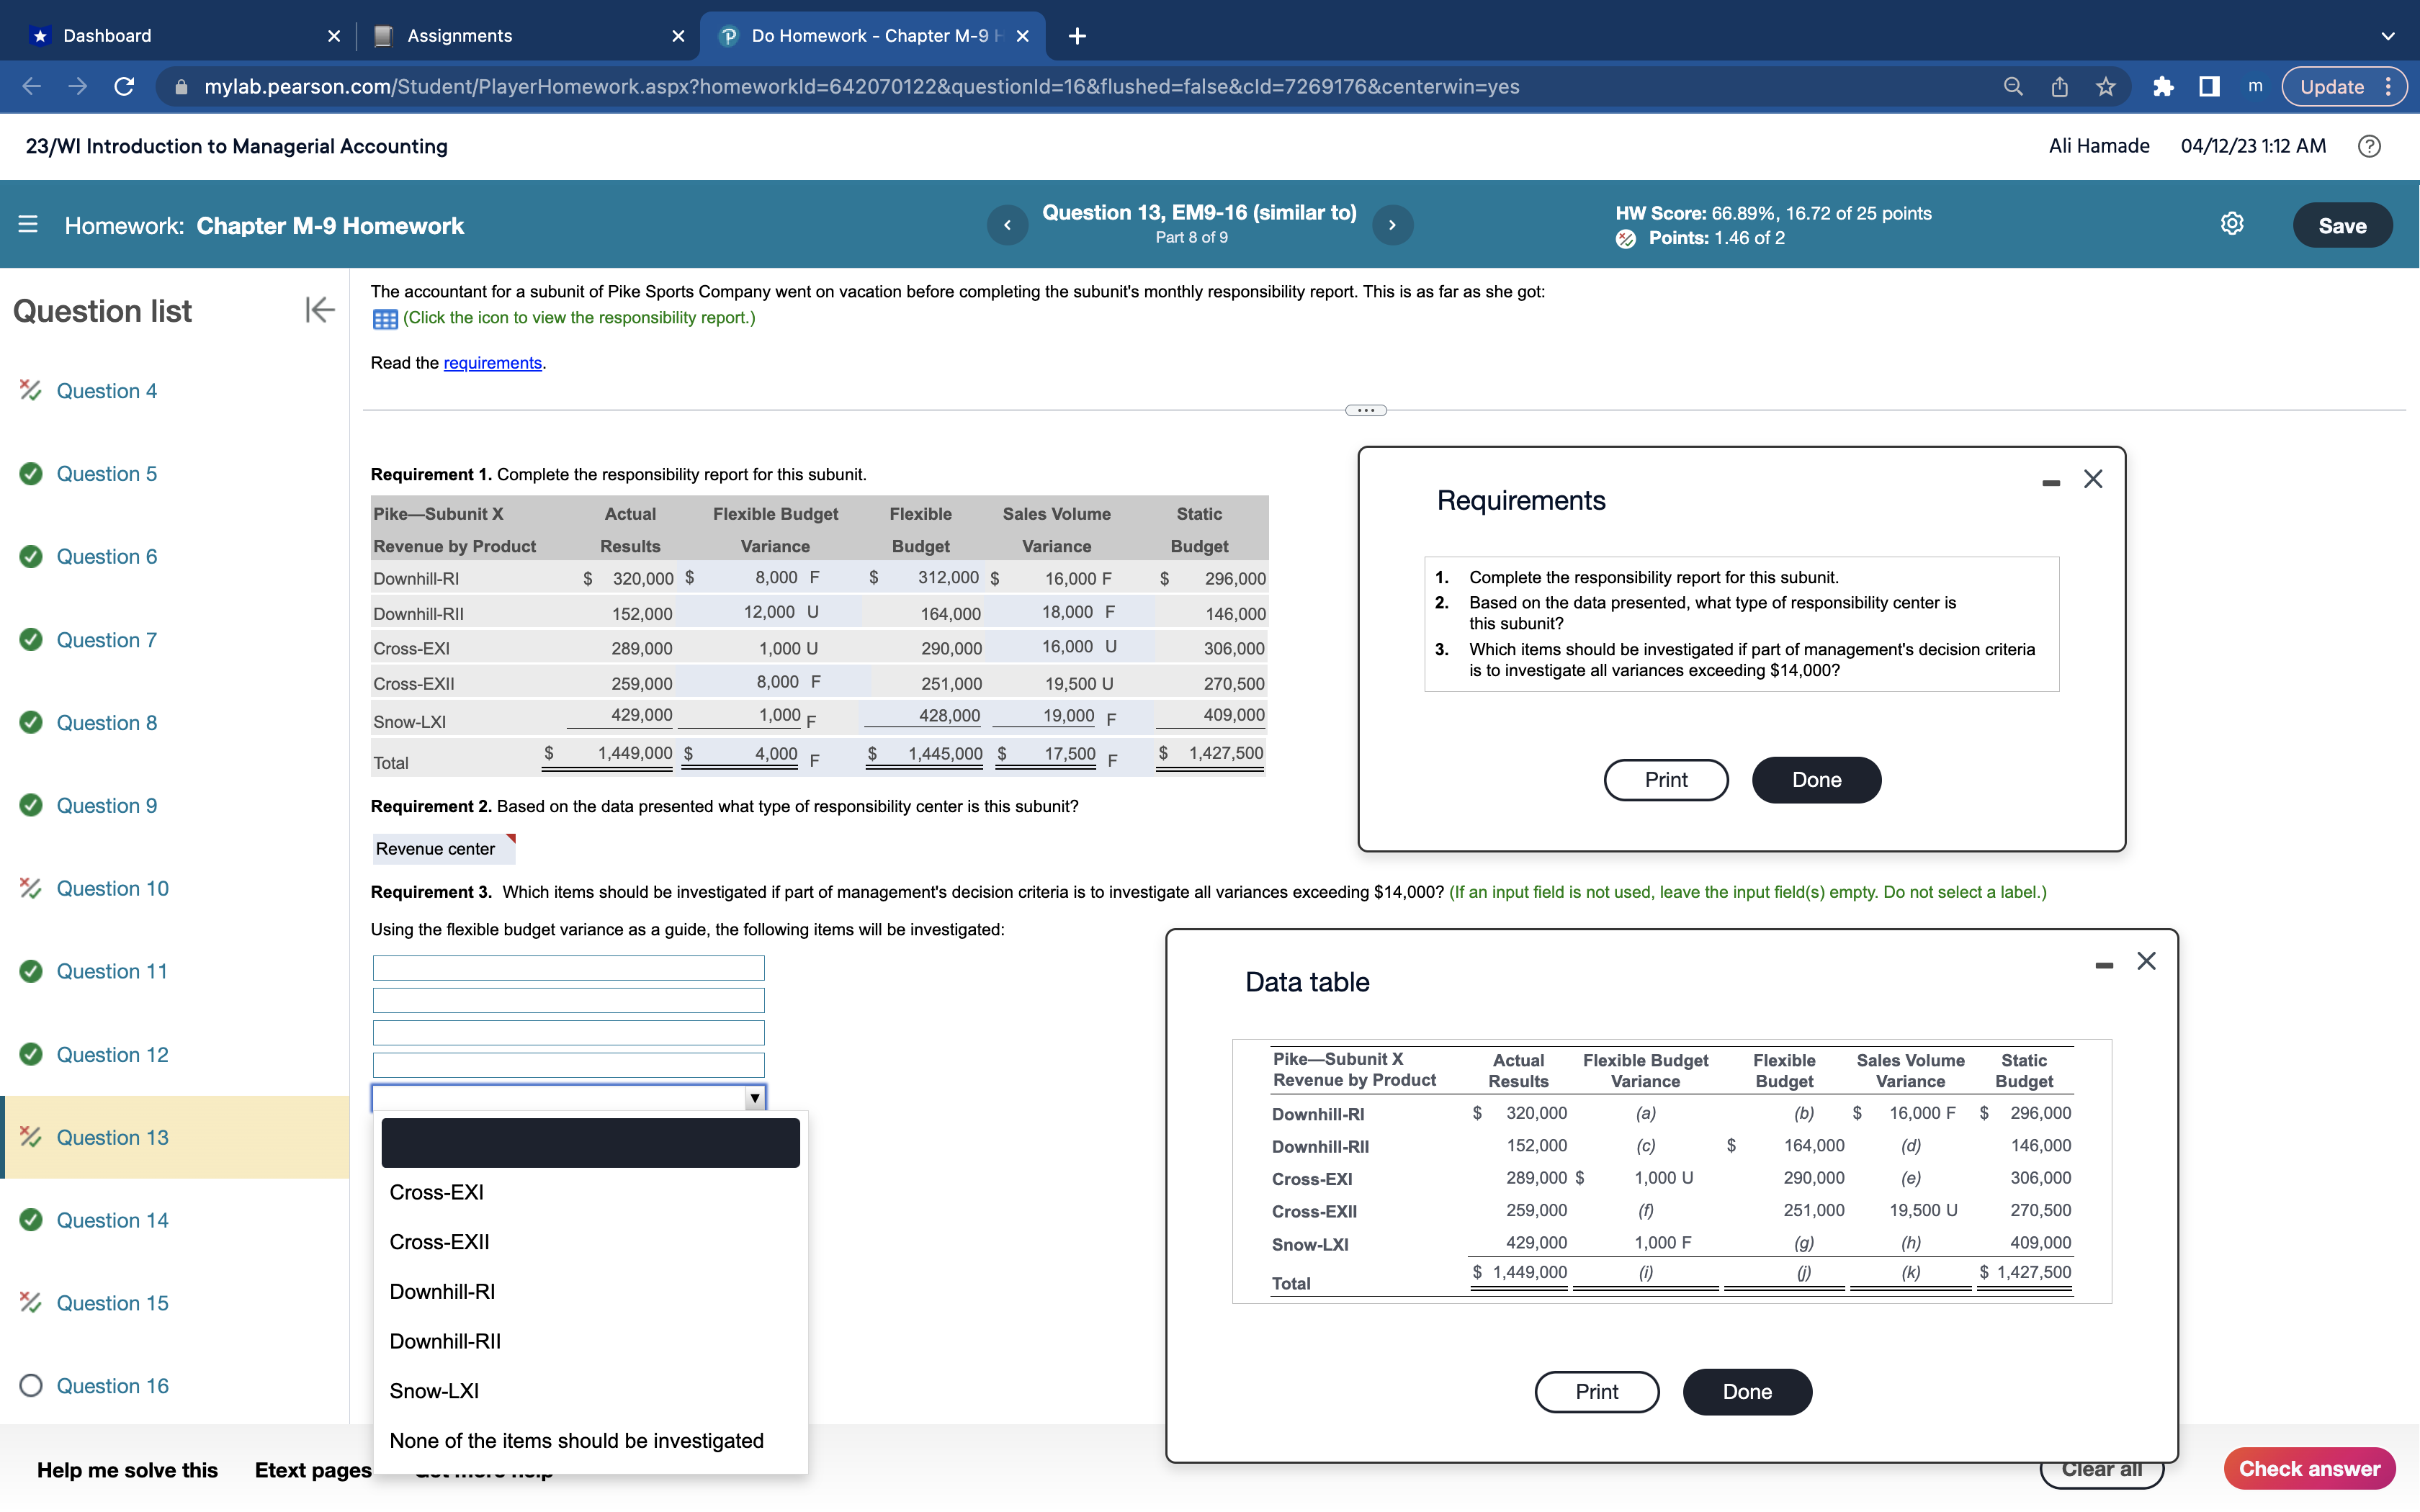Switch to the Assignments browser tab

click(459, 36)
